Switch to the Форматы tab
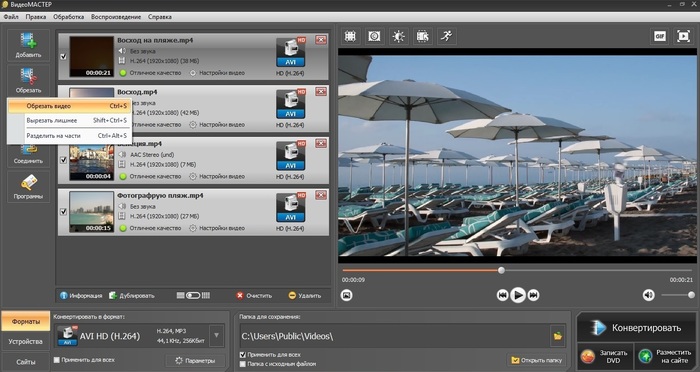700x372 pixels. tap(25, 322)
